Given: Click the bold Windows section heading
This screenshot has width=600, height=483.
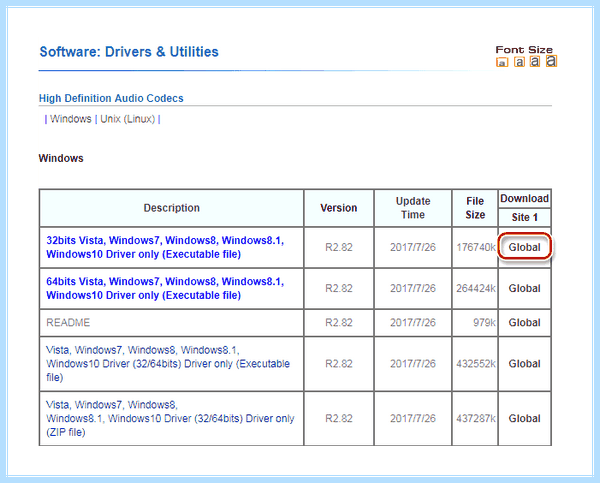Looking at the screenshot, I should (61, 158).
